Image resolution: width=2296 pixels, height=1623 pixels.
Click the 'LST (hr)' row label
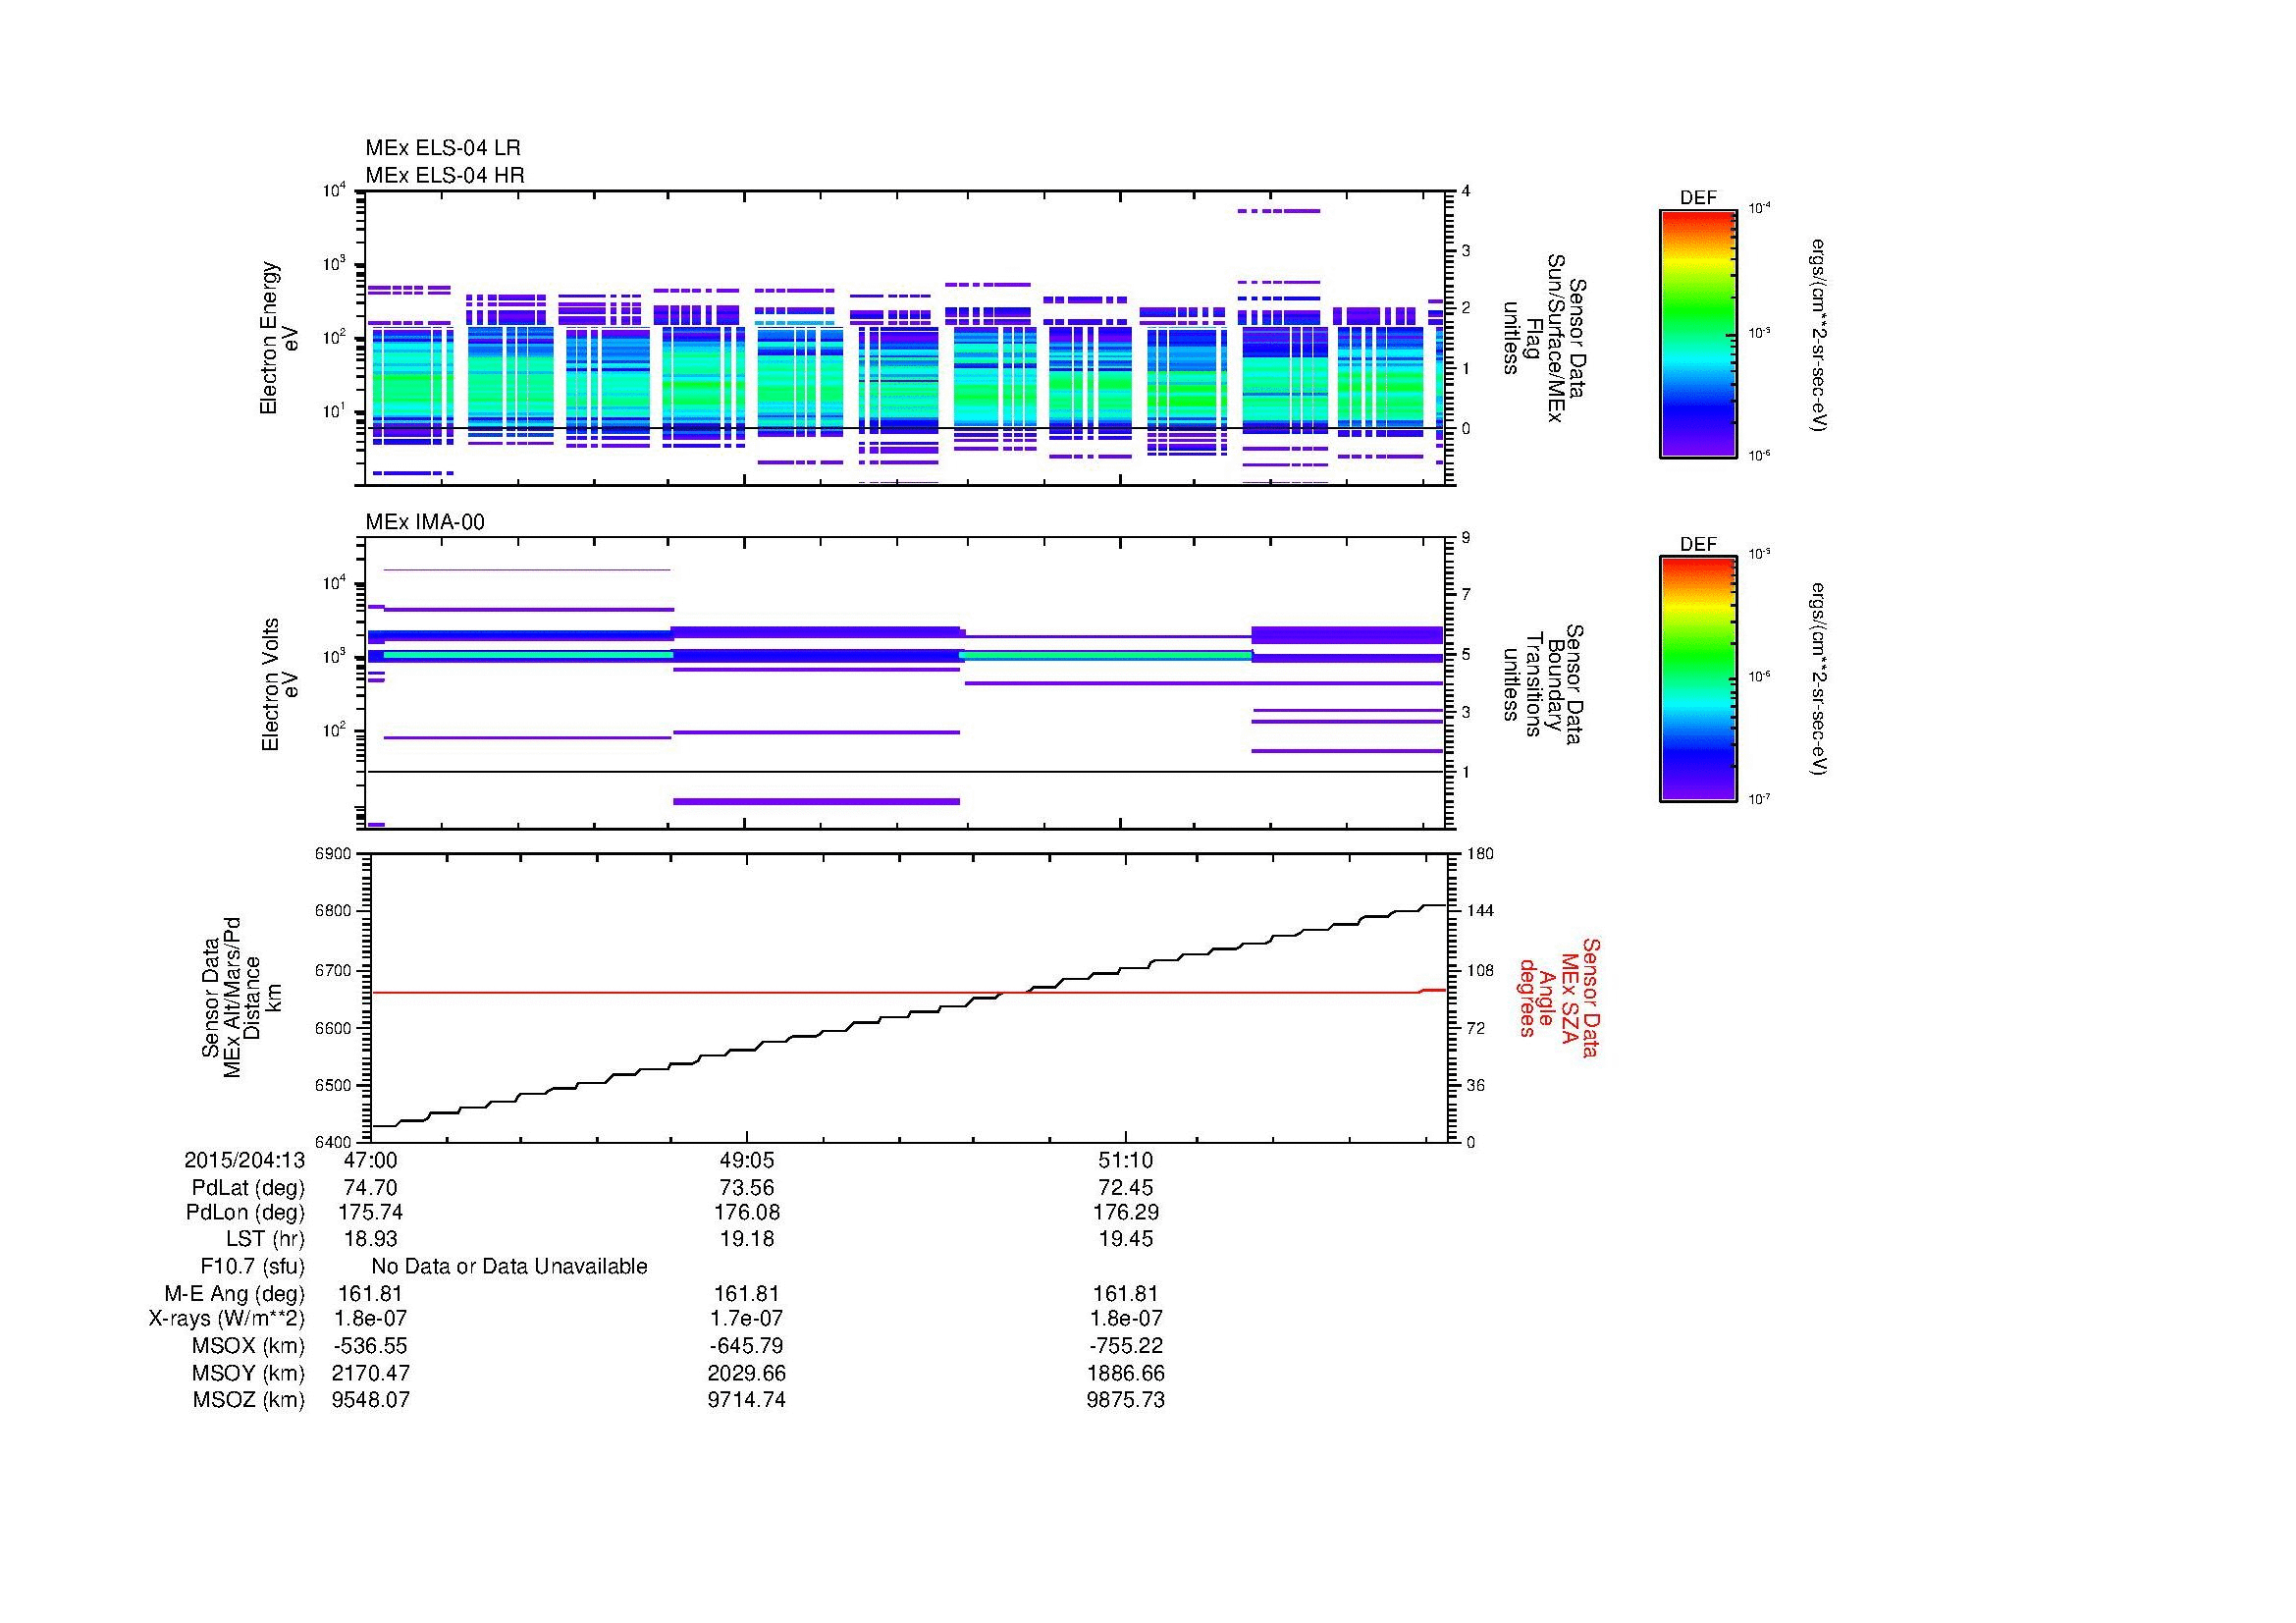265,1239
